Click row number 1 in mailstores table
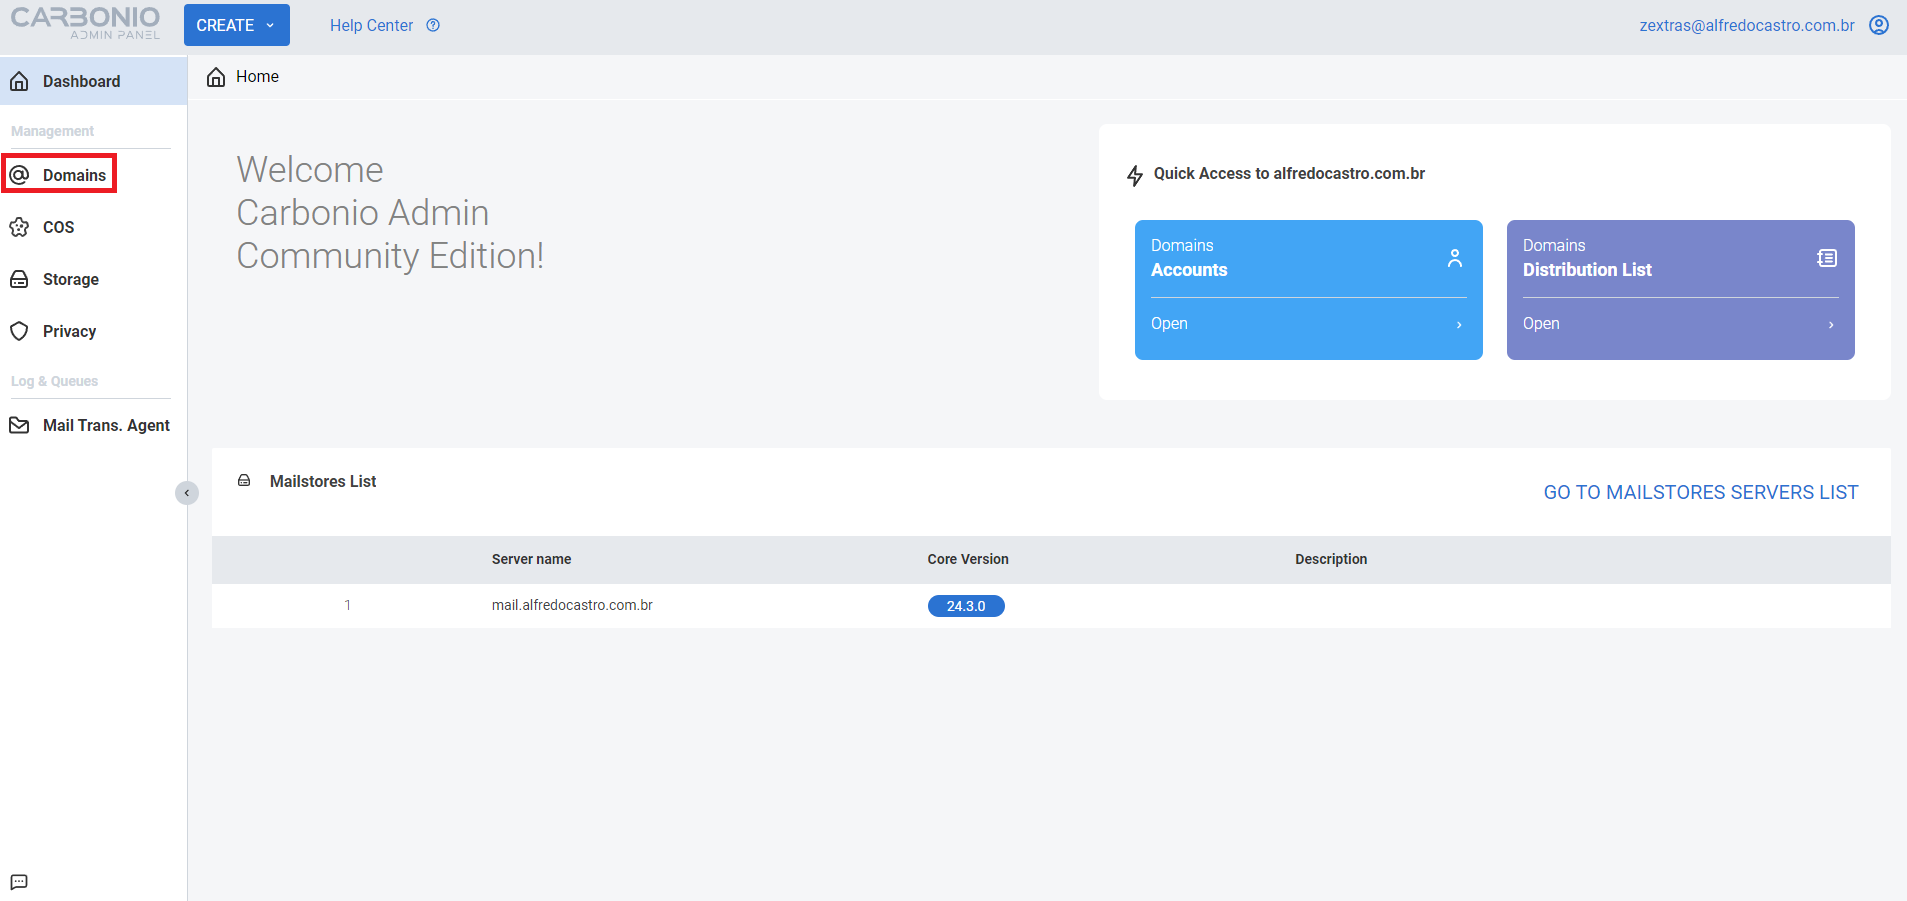 [x=348, y=605]
